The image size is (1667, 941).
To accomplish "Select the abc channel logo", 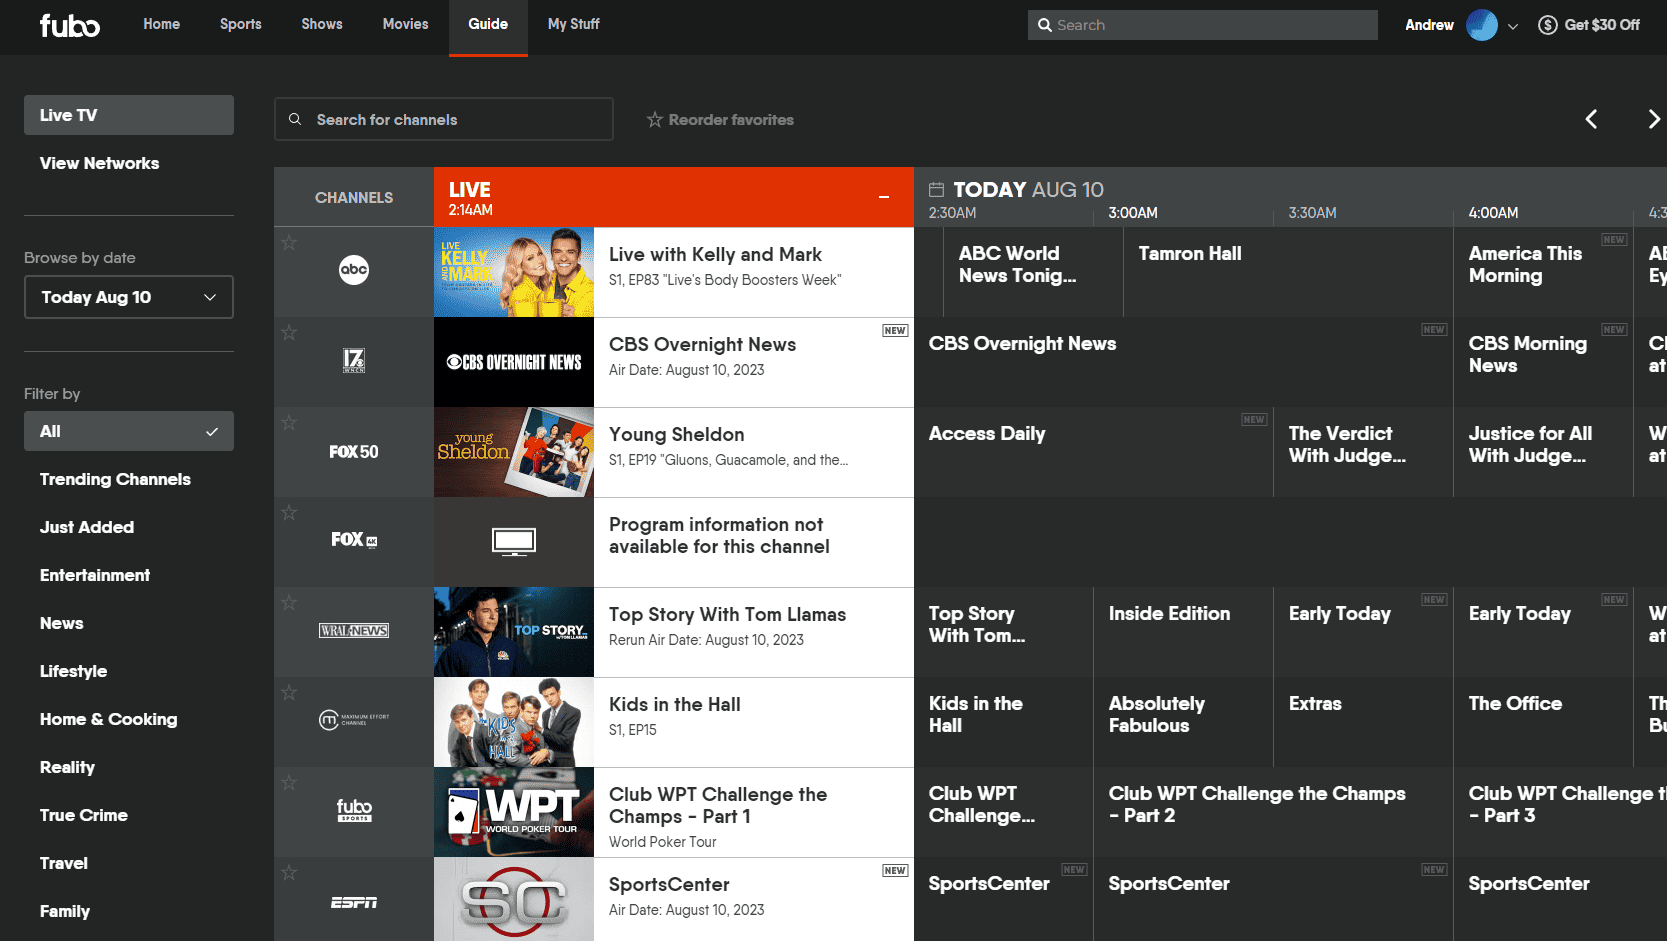I will 353,270.
